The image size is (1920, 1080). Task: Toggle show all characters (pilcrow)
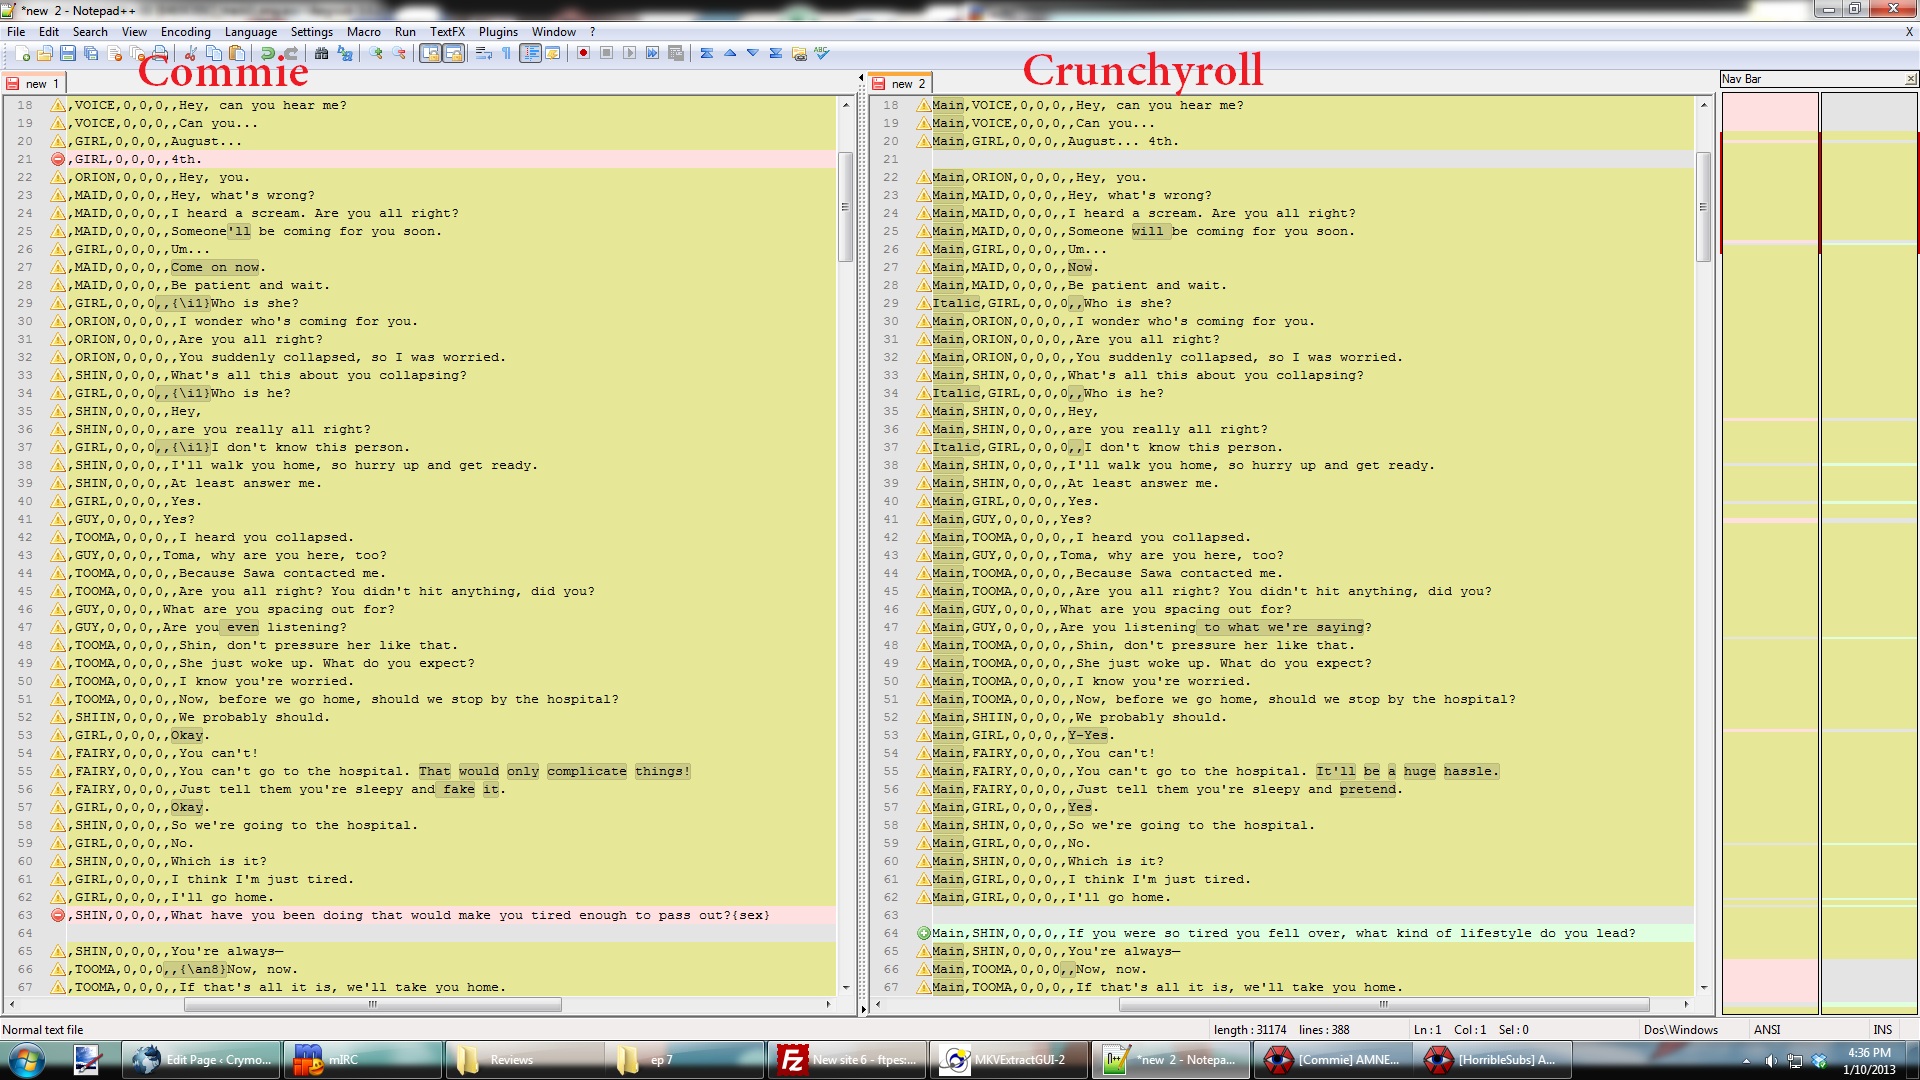[507, 53]
